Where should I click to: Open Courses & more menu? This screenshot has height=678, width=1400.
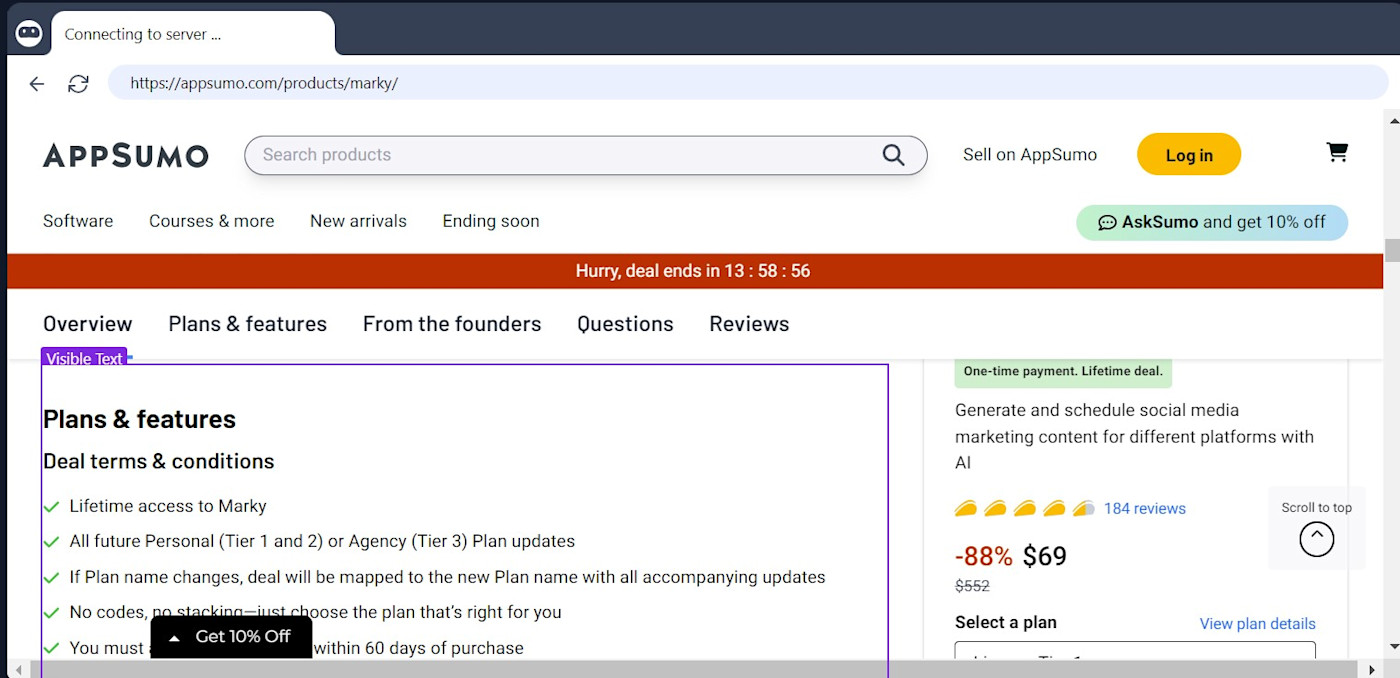211,221
